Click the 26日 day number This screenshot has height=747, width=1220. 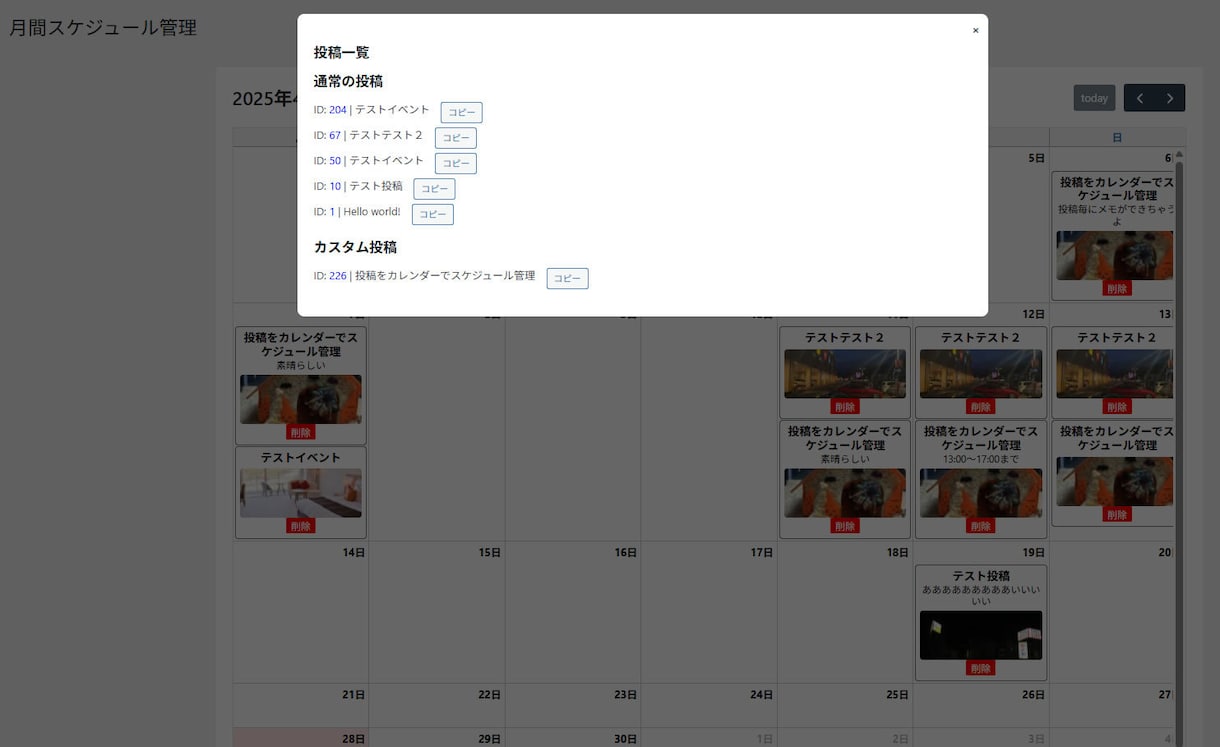(x=1033, y=695)
